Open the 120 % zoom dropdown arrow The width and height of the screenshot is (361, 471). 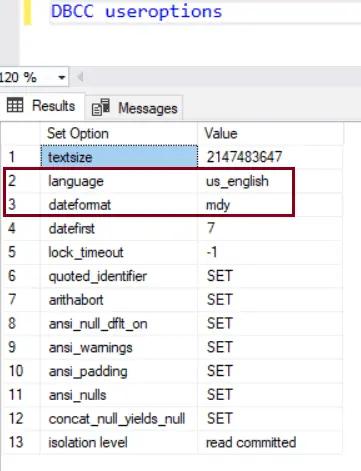point(61,78)
